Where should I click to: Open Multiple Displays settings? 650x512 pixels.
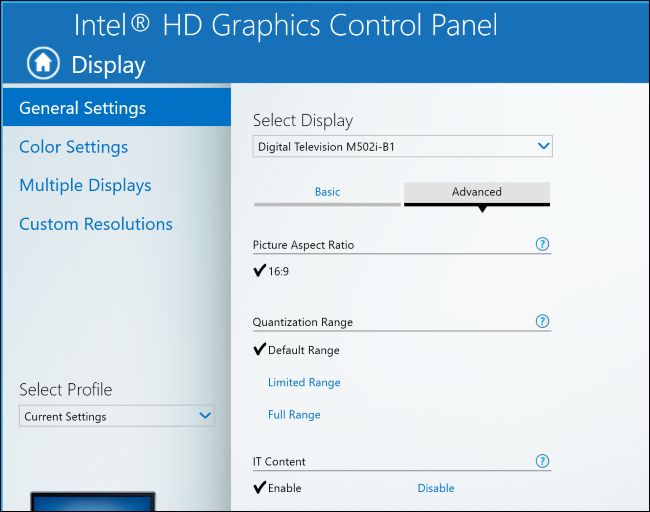(85, 185)
